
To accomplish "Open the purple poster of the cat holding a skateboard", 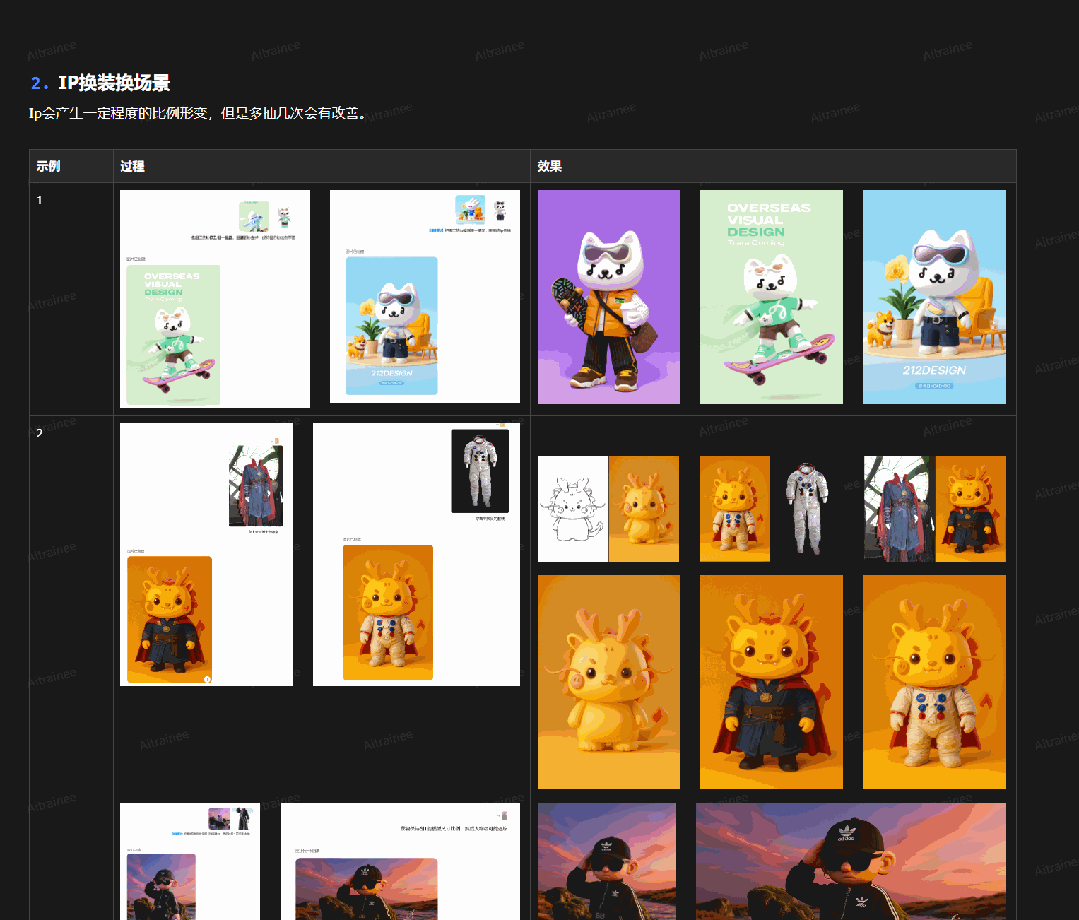I will [x=608, y=296].
